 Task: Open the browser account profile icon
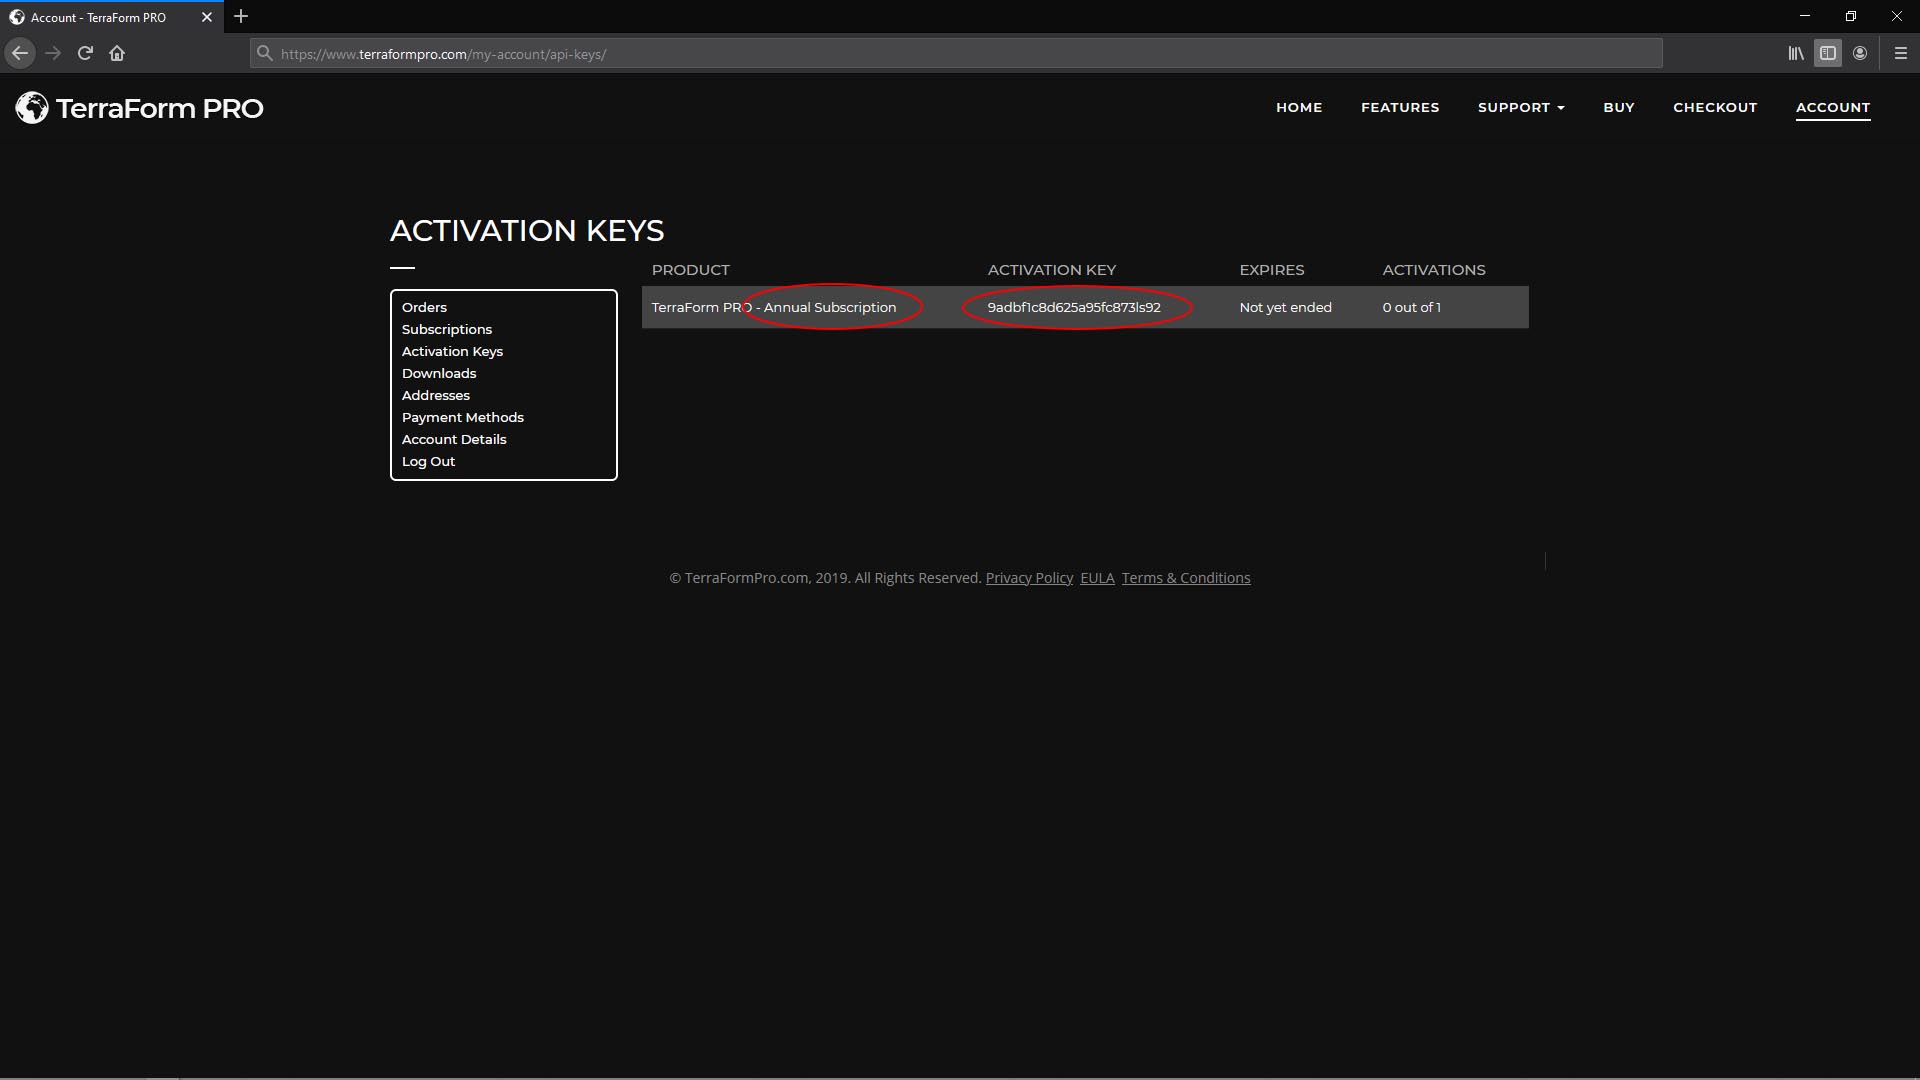[1860, 53]
